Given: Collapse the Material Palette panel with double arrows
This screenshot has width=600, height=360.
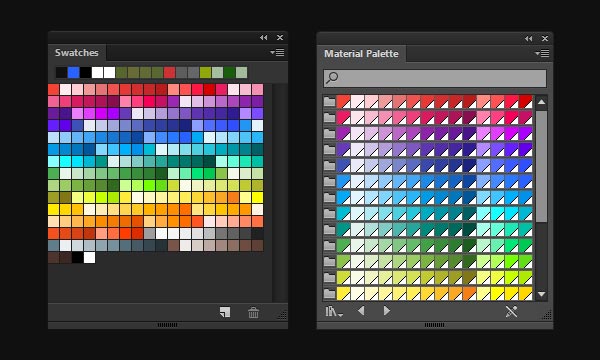Looking at the screenshot, I should pyautogui.click(x=528, y=38).
